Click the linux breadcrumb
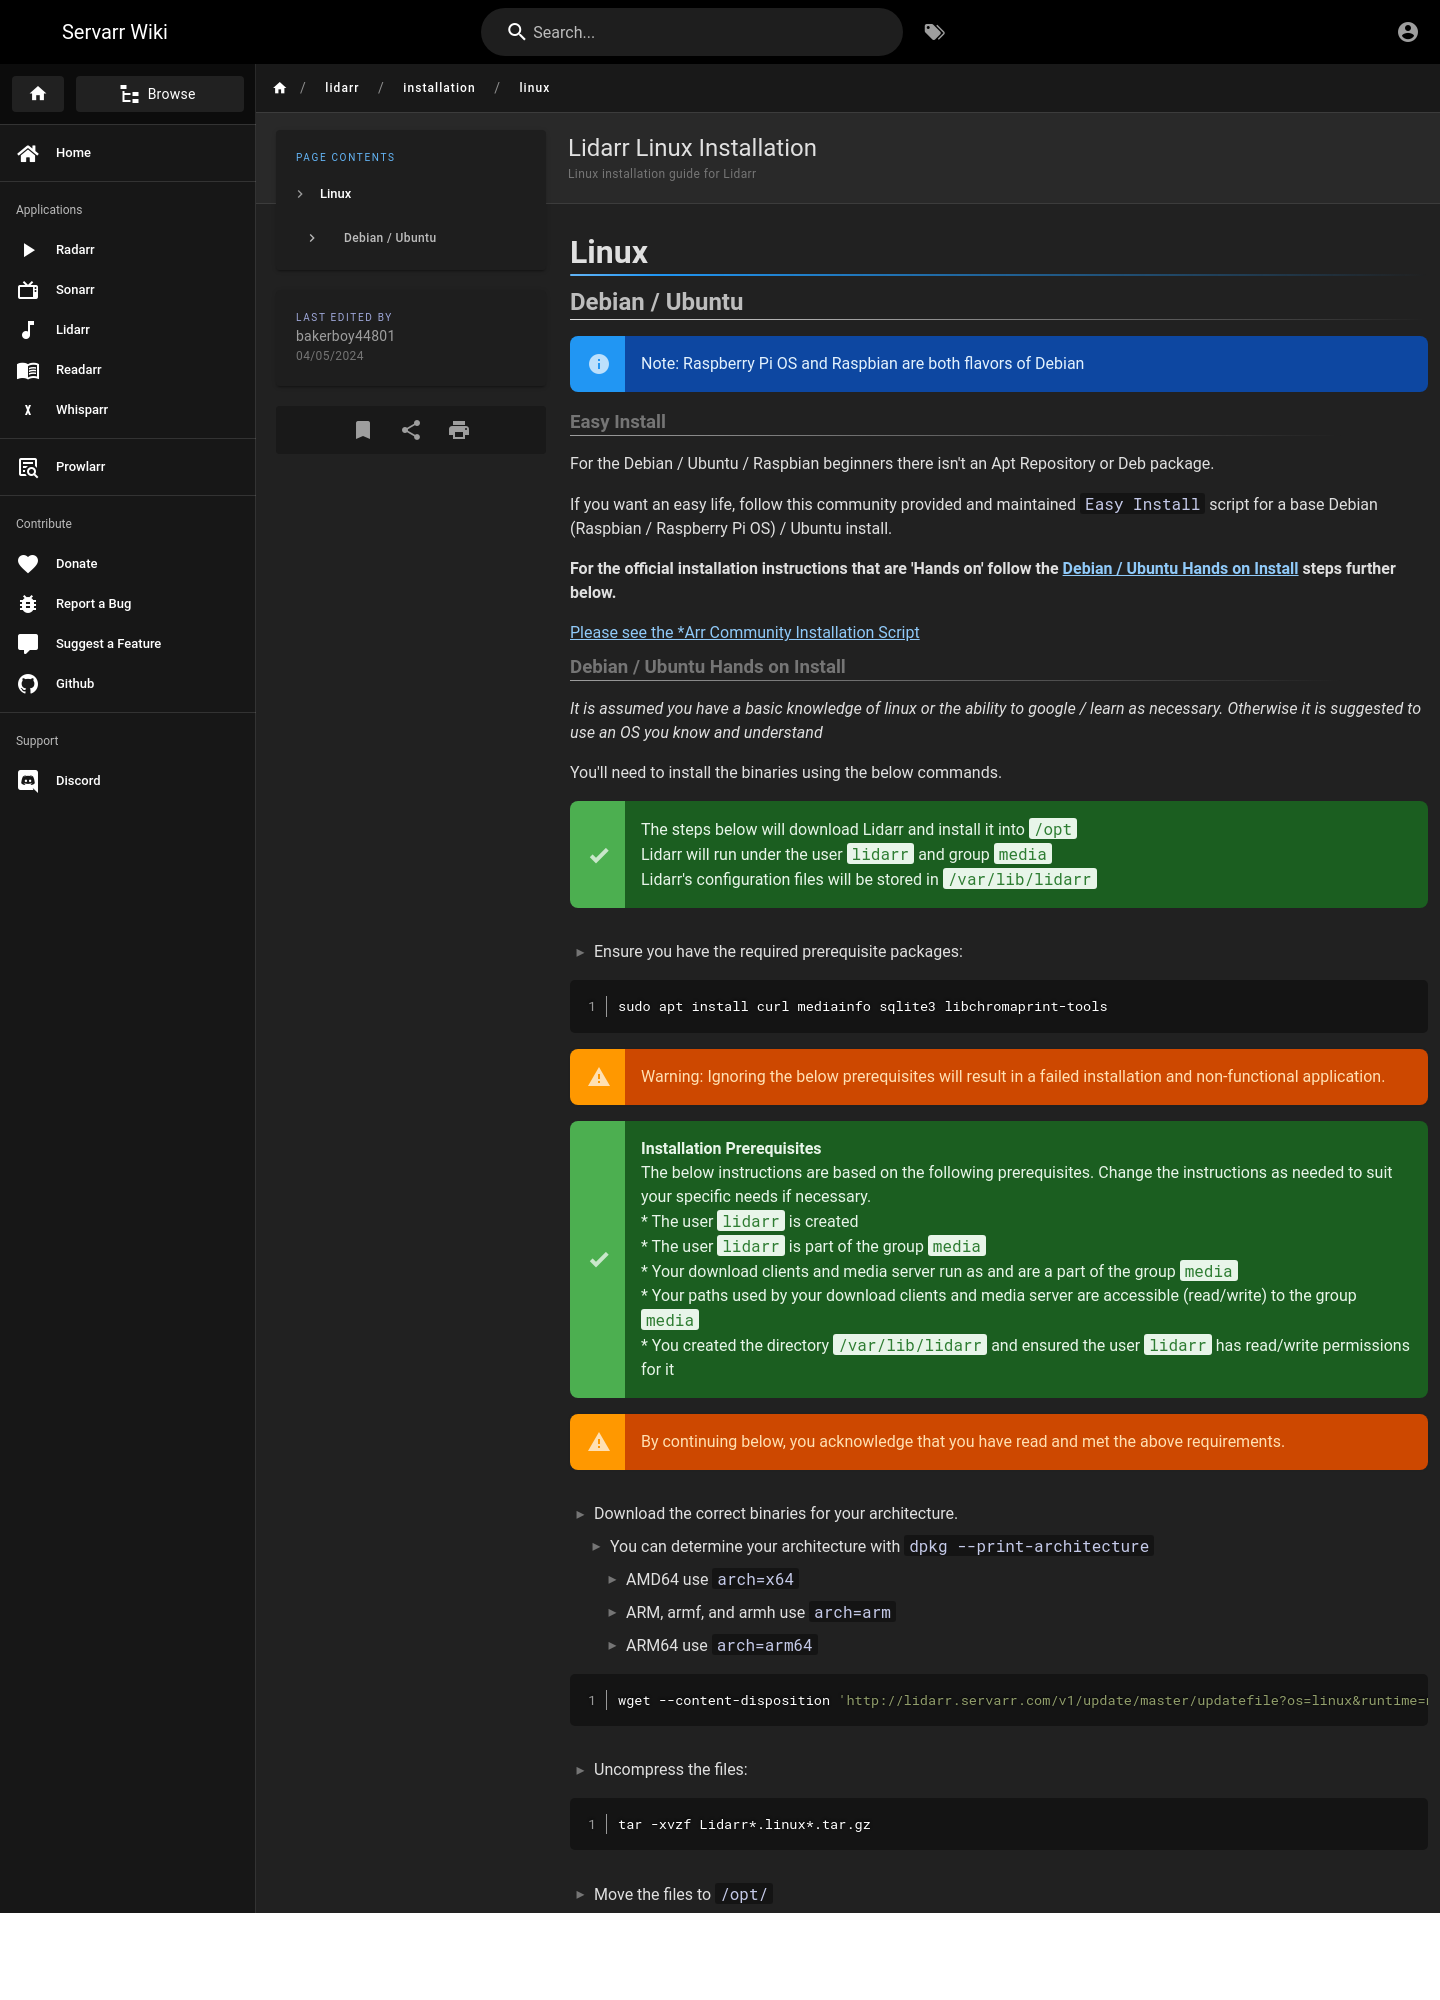1440x2000 pixels. coord(534,88)
